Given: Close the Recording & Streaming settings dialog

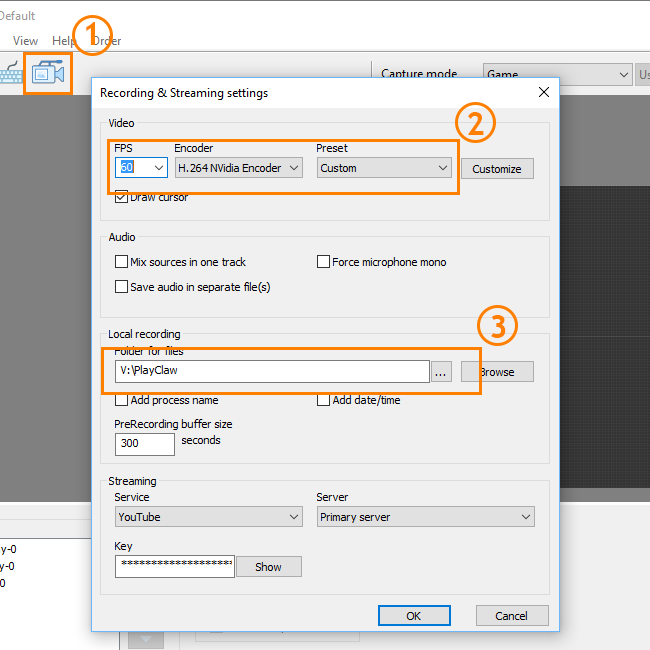Looking at the screenshot, I should click(x=543, y=92).
